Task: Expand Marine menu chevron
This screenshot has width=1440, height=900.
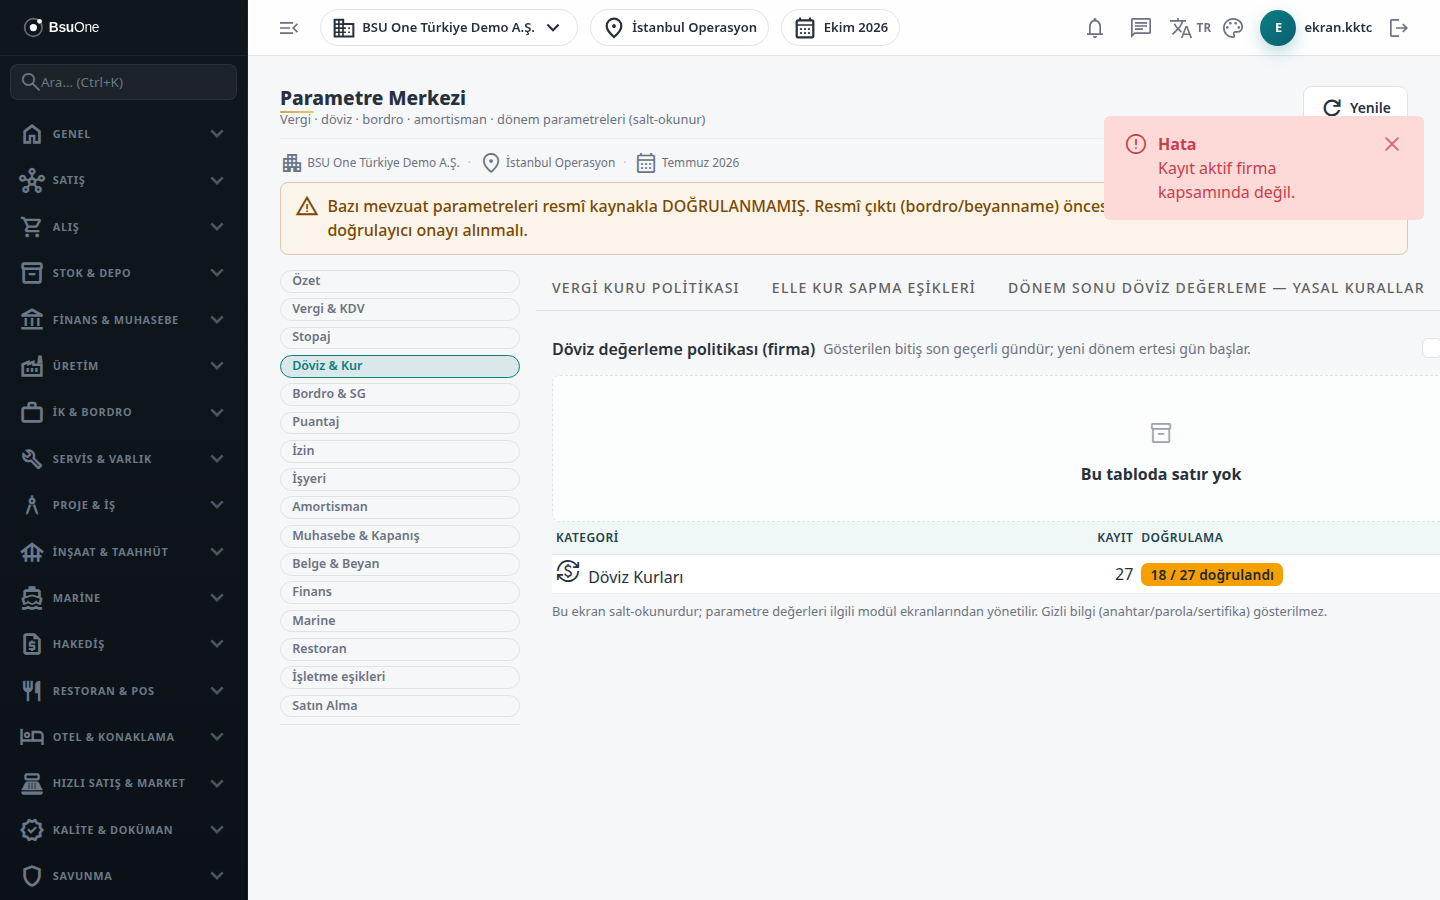Action: (217, 598)
